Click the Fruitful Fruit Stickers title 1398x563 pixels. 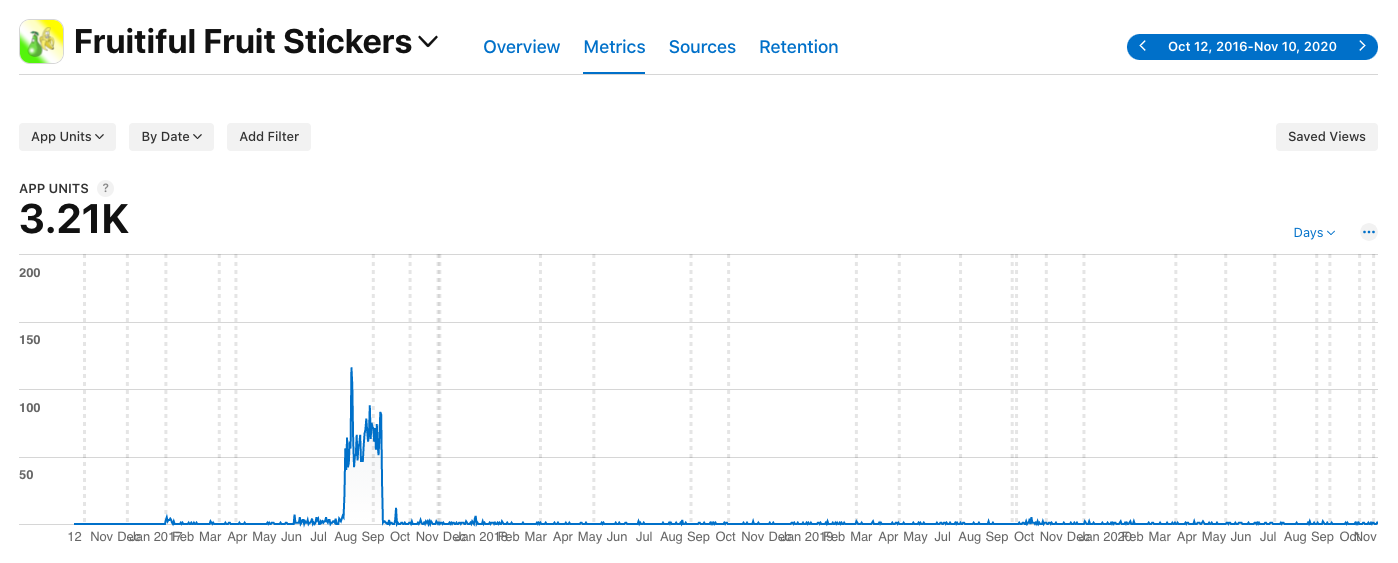(x=243, y=42)
